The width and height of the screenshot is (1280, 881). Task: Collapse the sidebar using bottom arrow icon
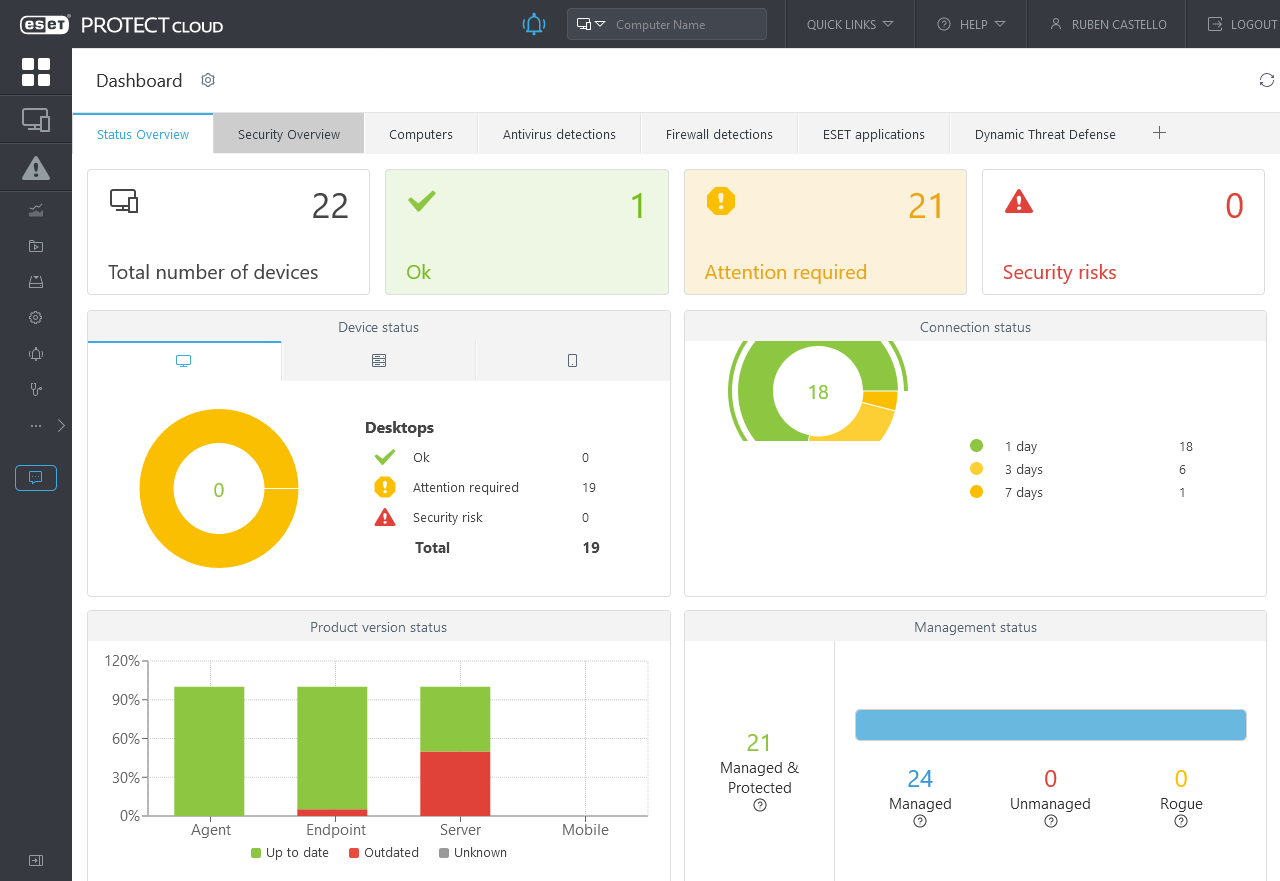(x=36, y=860)
